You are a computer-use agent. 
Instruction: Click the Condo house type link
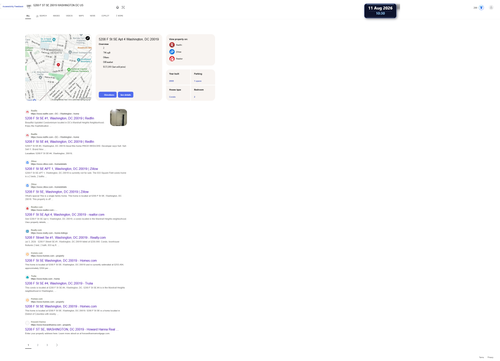pyautogui.click(x=172, y=97)
